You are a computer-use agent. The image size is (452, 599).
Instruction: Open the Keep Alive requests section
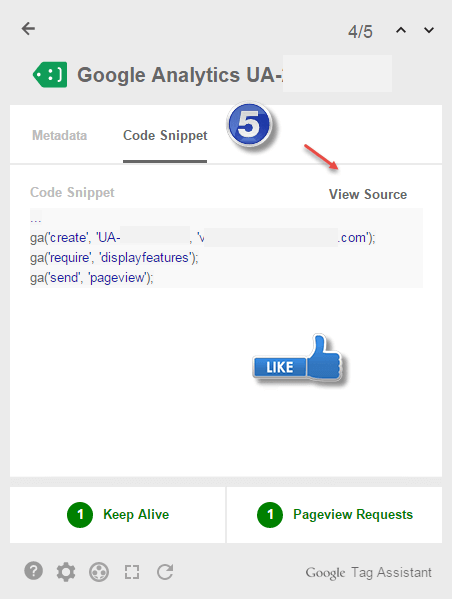point(118,515)
